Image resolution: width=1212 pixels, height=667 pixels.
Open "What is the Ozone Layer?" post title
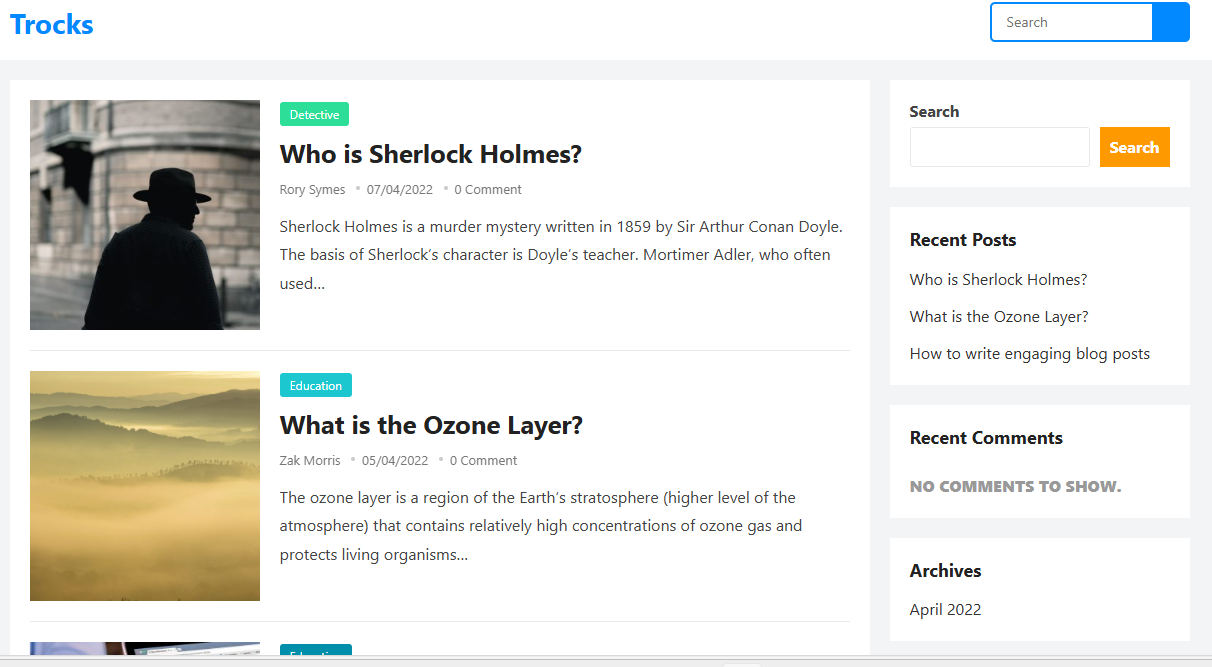(431, 425)
